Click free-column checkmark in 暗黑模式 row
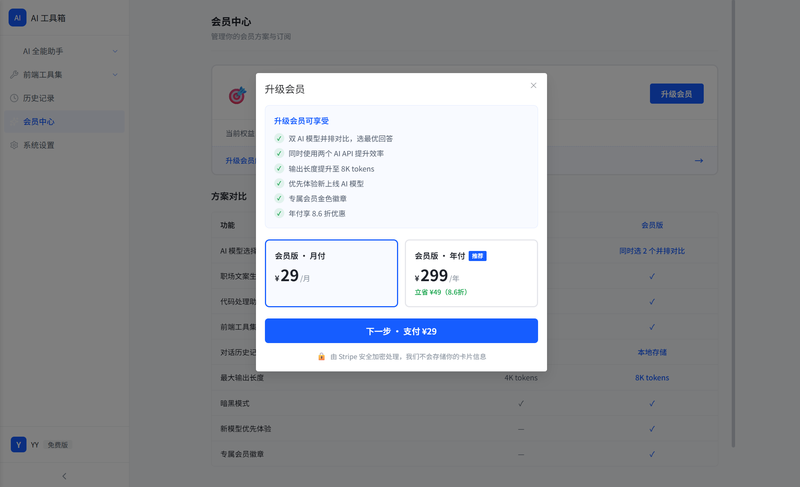The width and height of the screenshot is (800, 487). [521, 403]
